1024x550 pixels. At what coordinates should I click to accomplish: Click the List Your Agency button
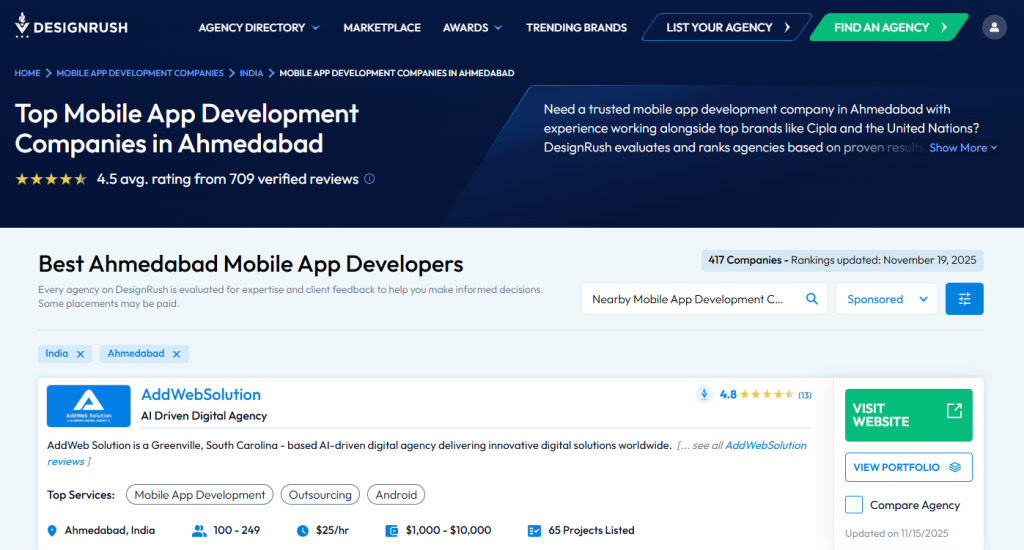727,27
